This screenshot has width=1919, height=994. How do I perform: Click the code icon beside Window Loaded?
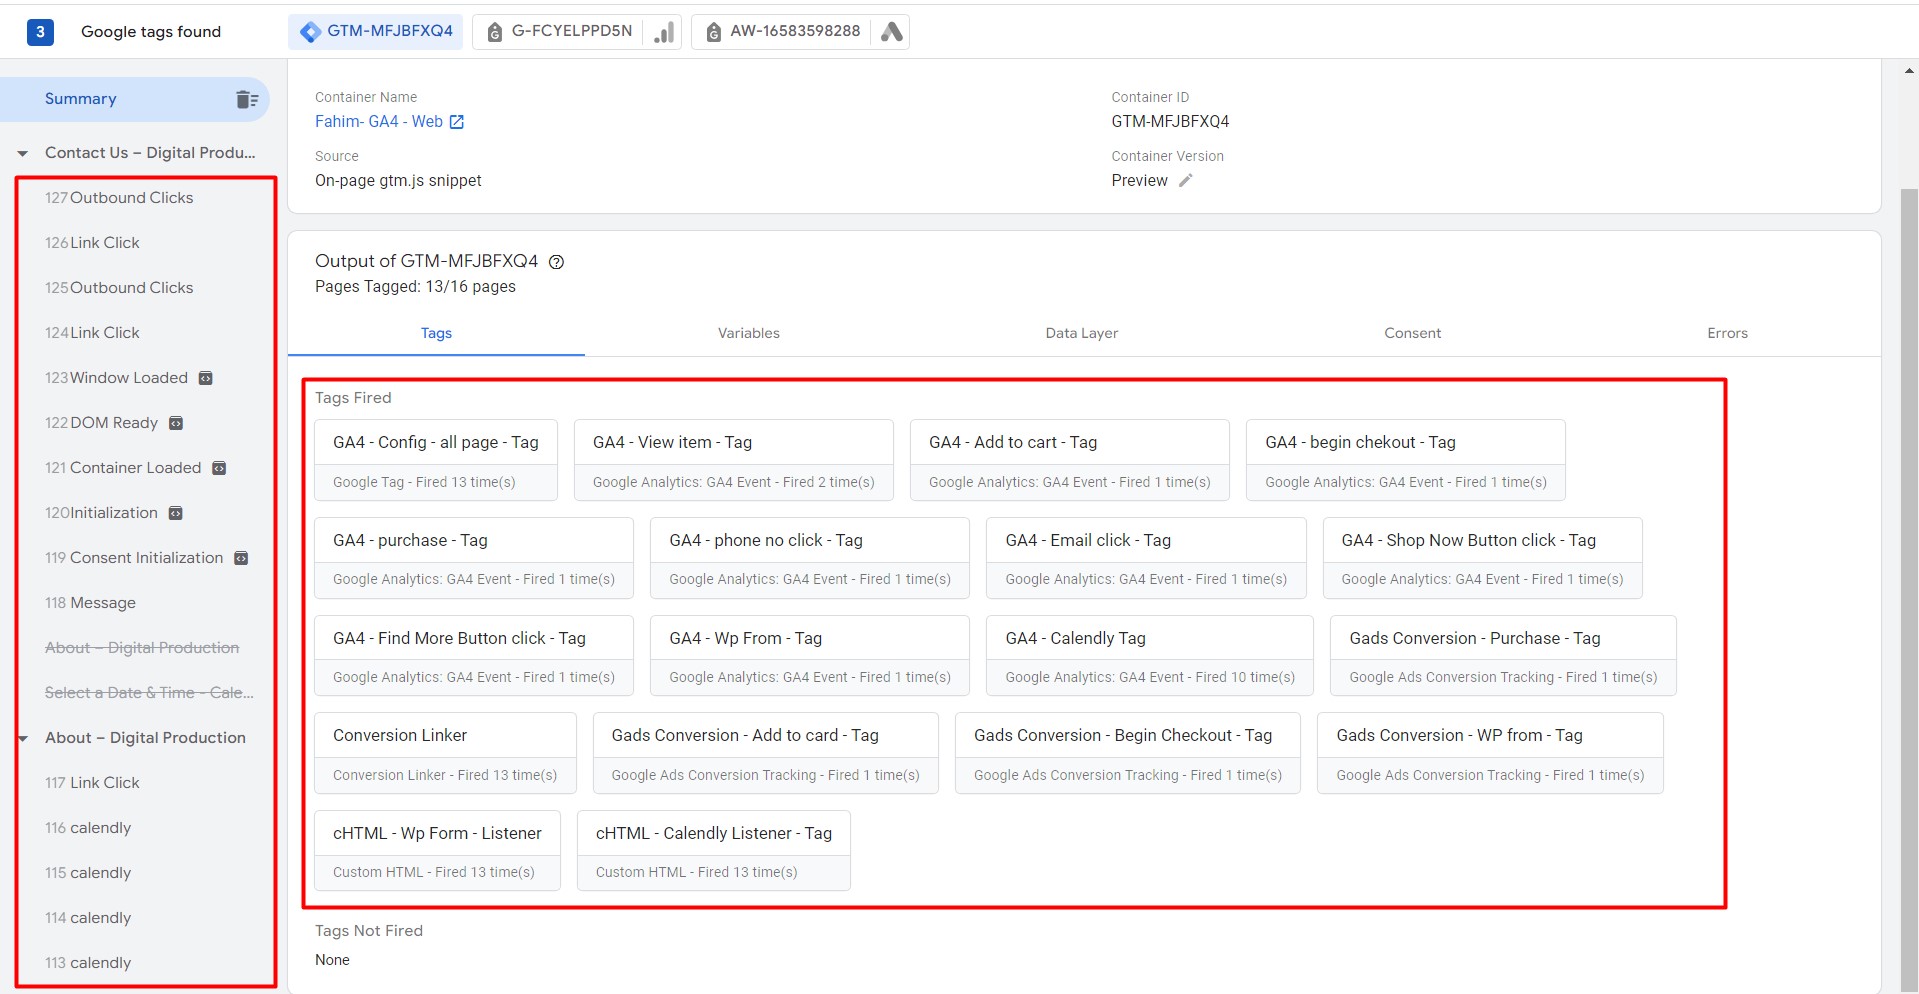pyautogui.click(x=206, y=378)
